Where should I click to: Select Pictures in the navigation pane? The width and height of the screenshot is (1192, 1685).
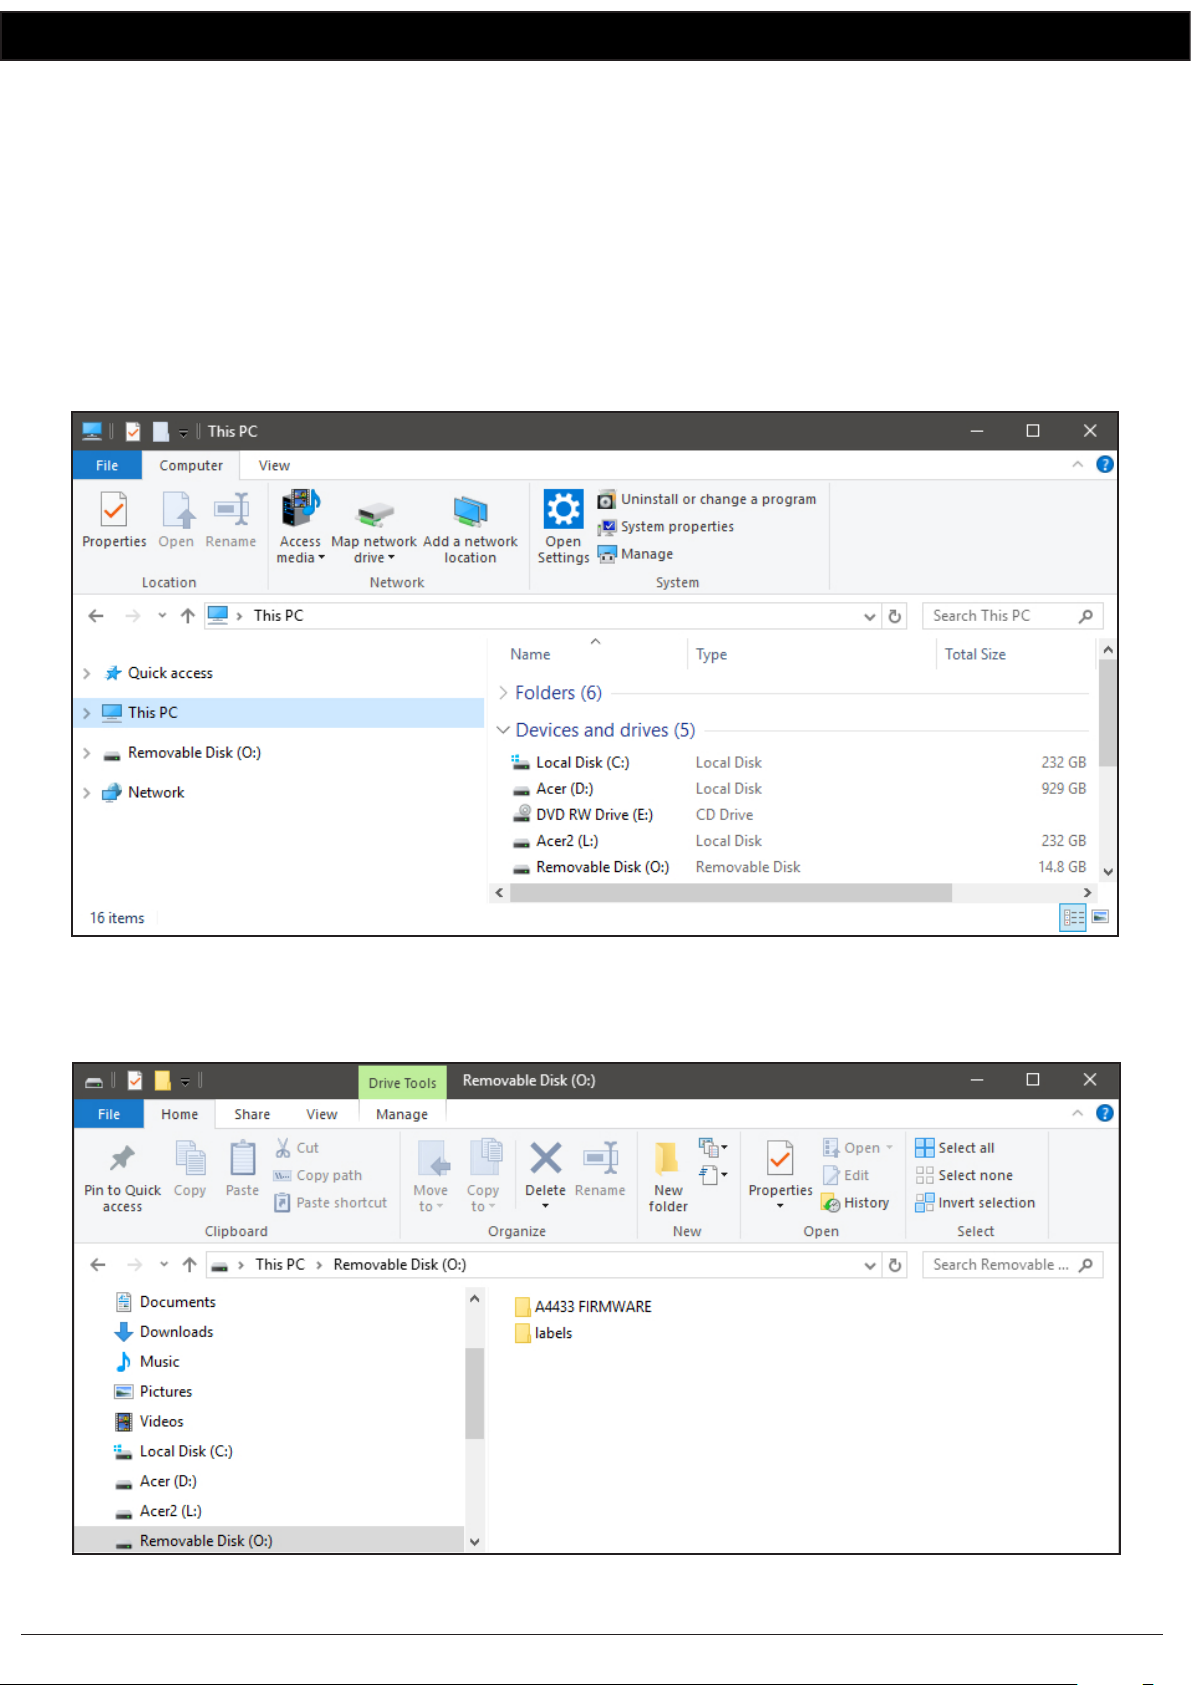(x=153, y=1392)
